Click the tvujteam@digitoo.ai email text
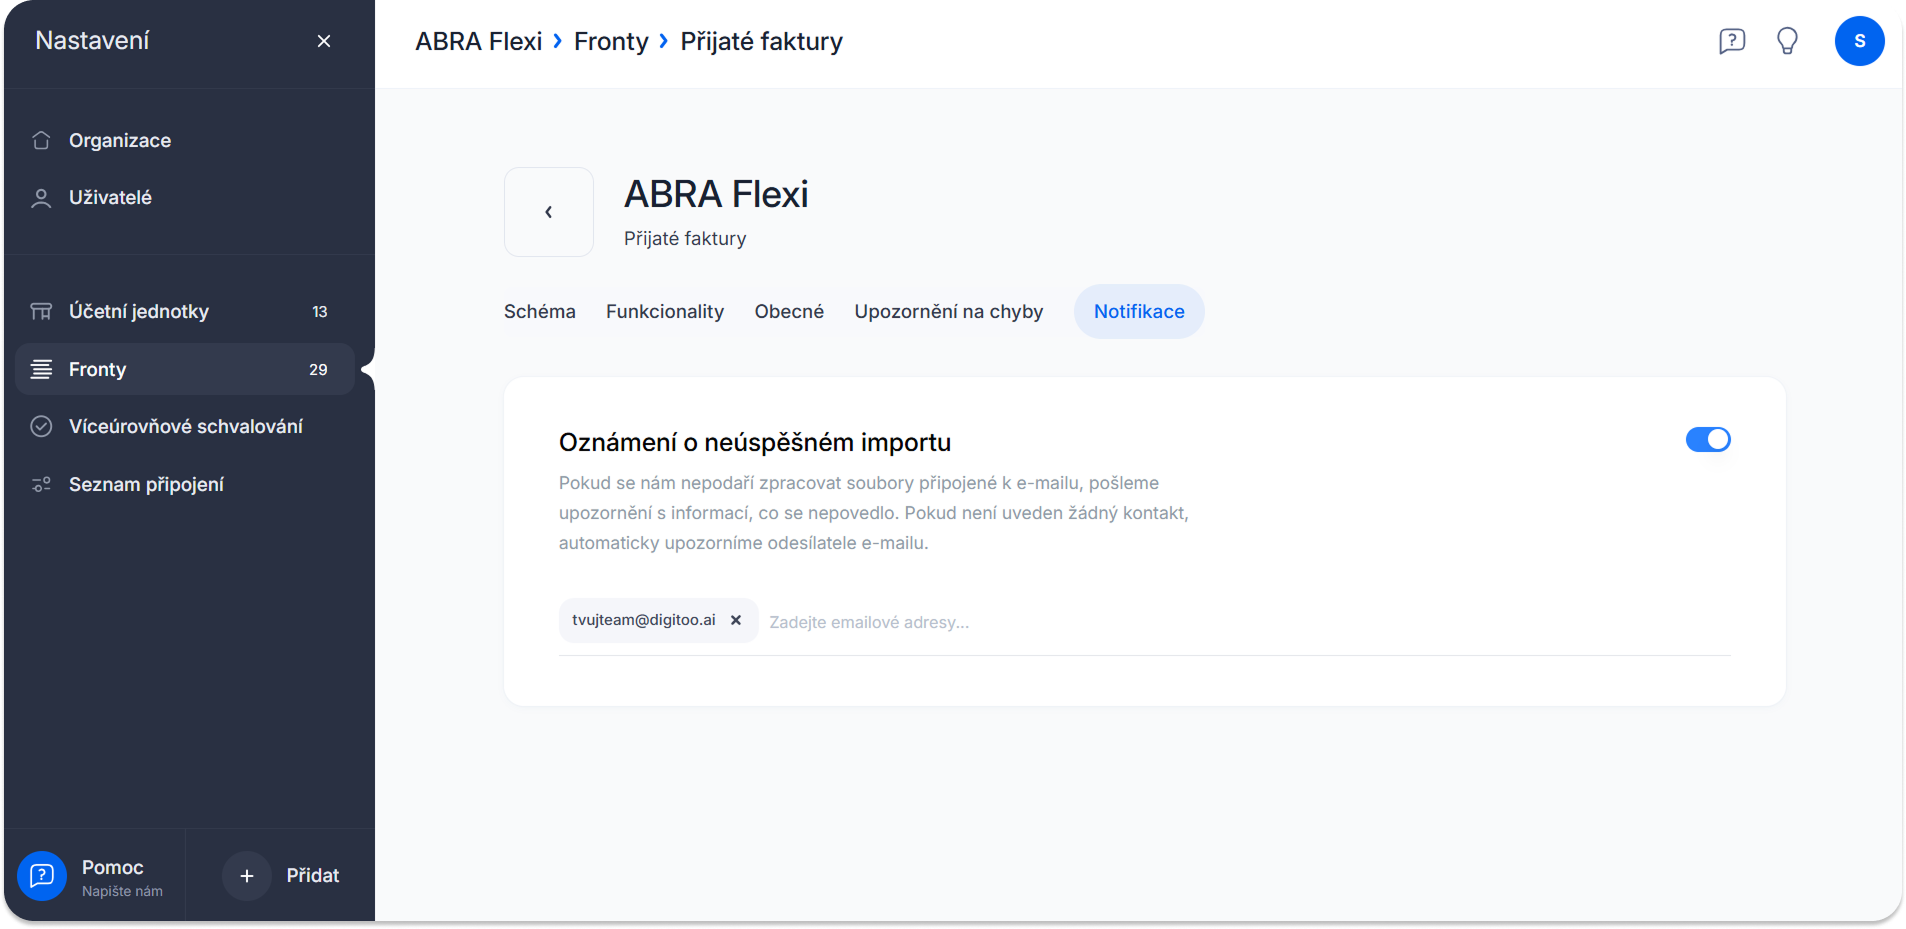 click(644, 620)
